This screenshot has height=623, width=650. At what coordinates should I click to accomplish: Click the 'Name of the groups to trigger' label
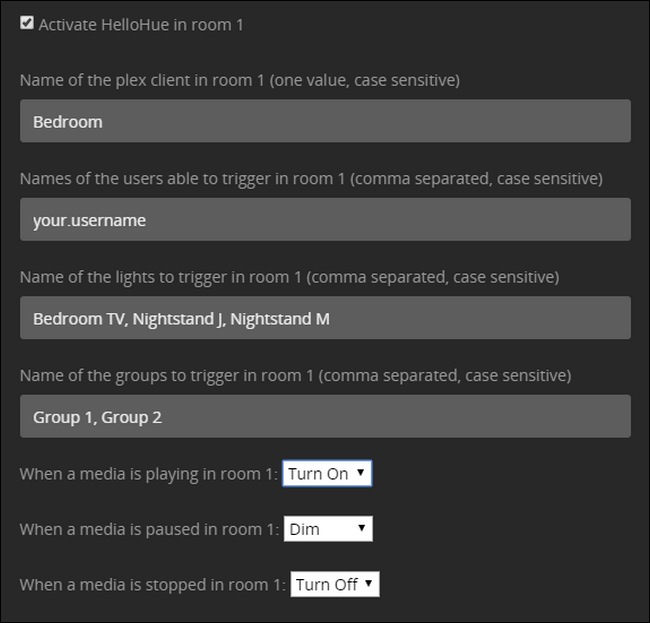point(295,375)
